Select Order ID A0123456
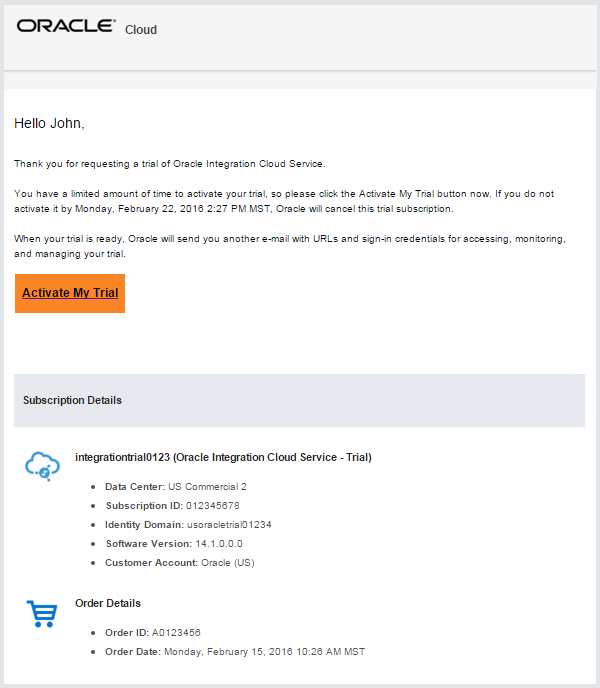This screenshot has width=600, height=688. click(x=176, y=633)
